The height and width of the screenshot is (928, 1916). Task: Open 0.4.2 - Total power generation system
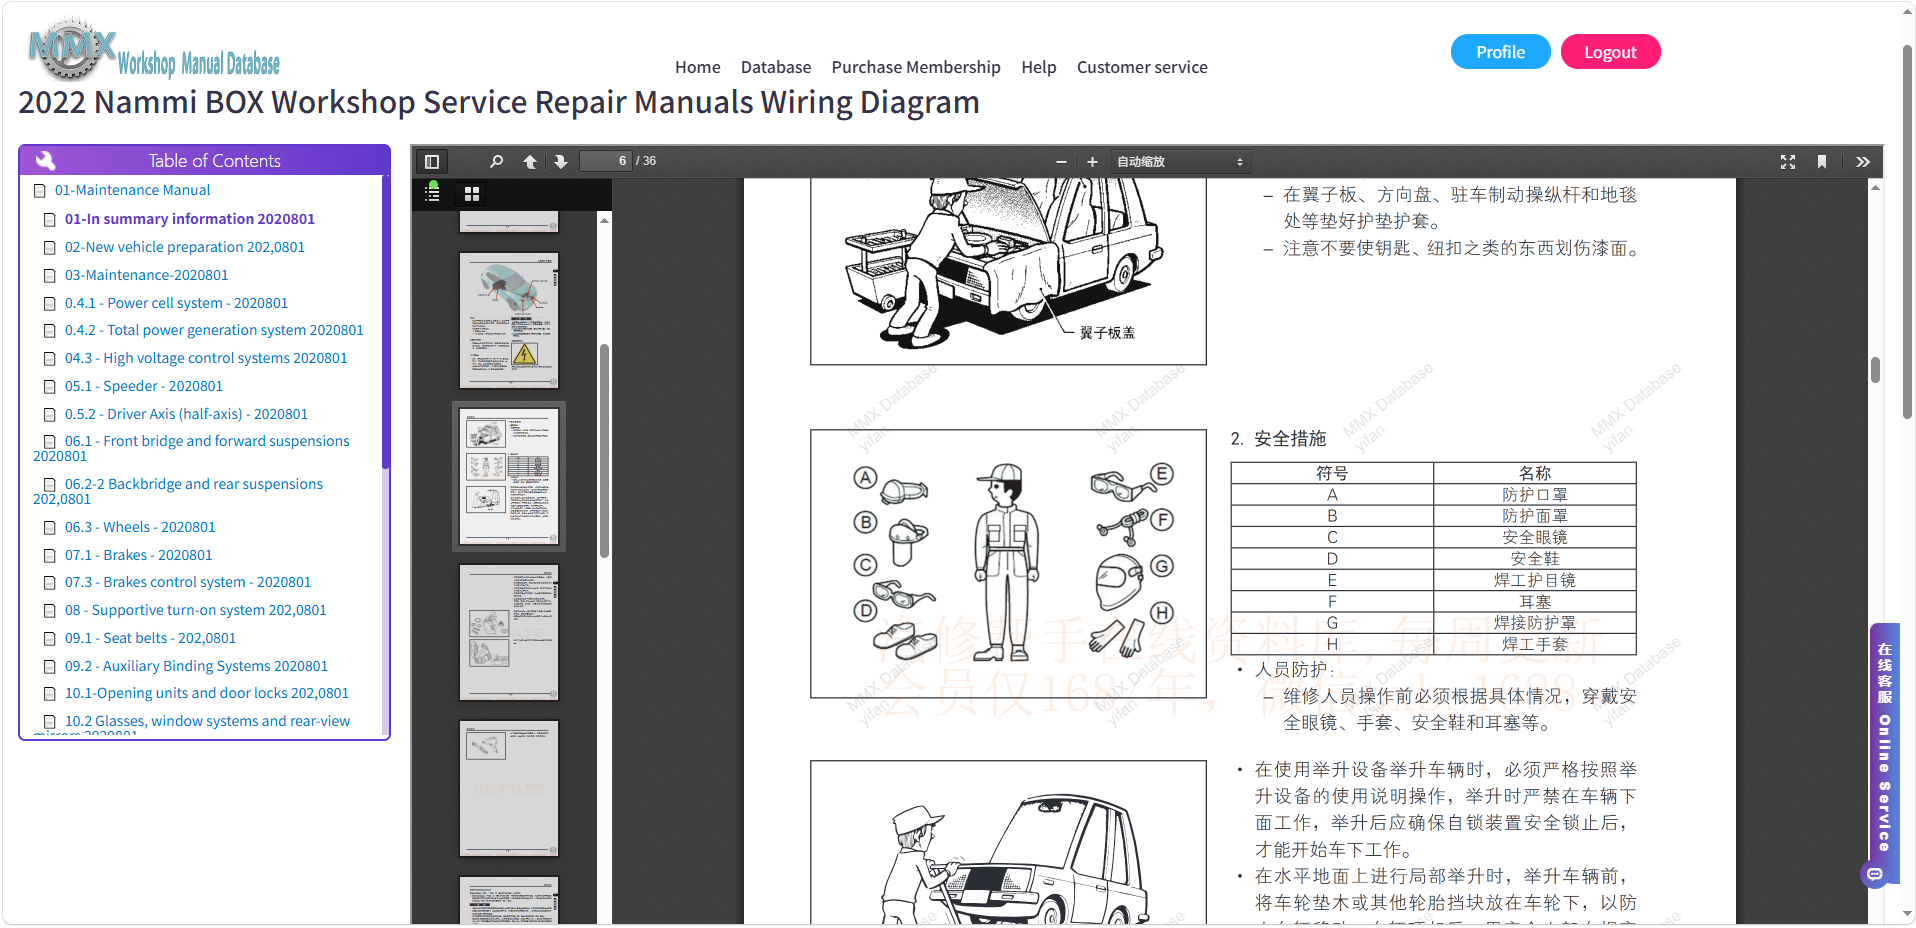214,330
